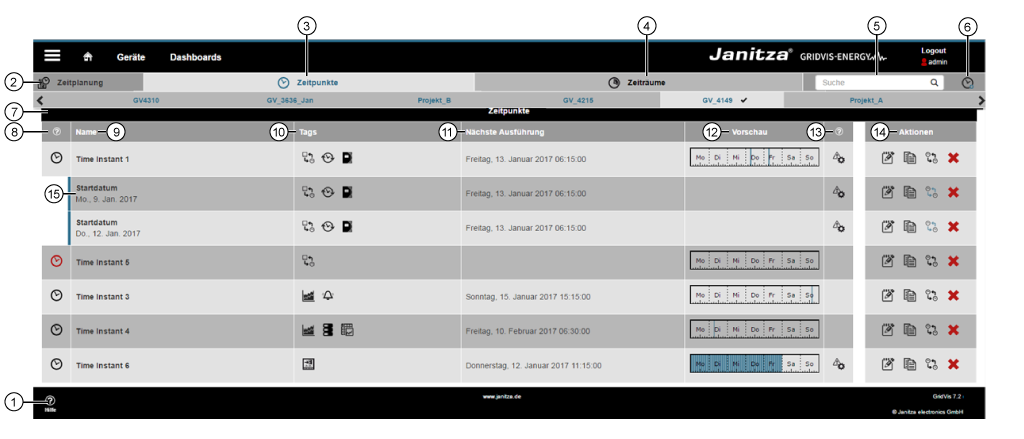This screenshot has width=1024, height=439.
Task: Click the Hilfe help icon in footer
Action: [x=50, y=401]
